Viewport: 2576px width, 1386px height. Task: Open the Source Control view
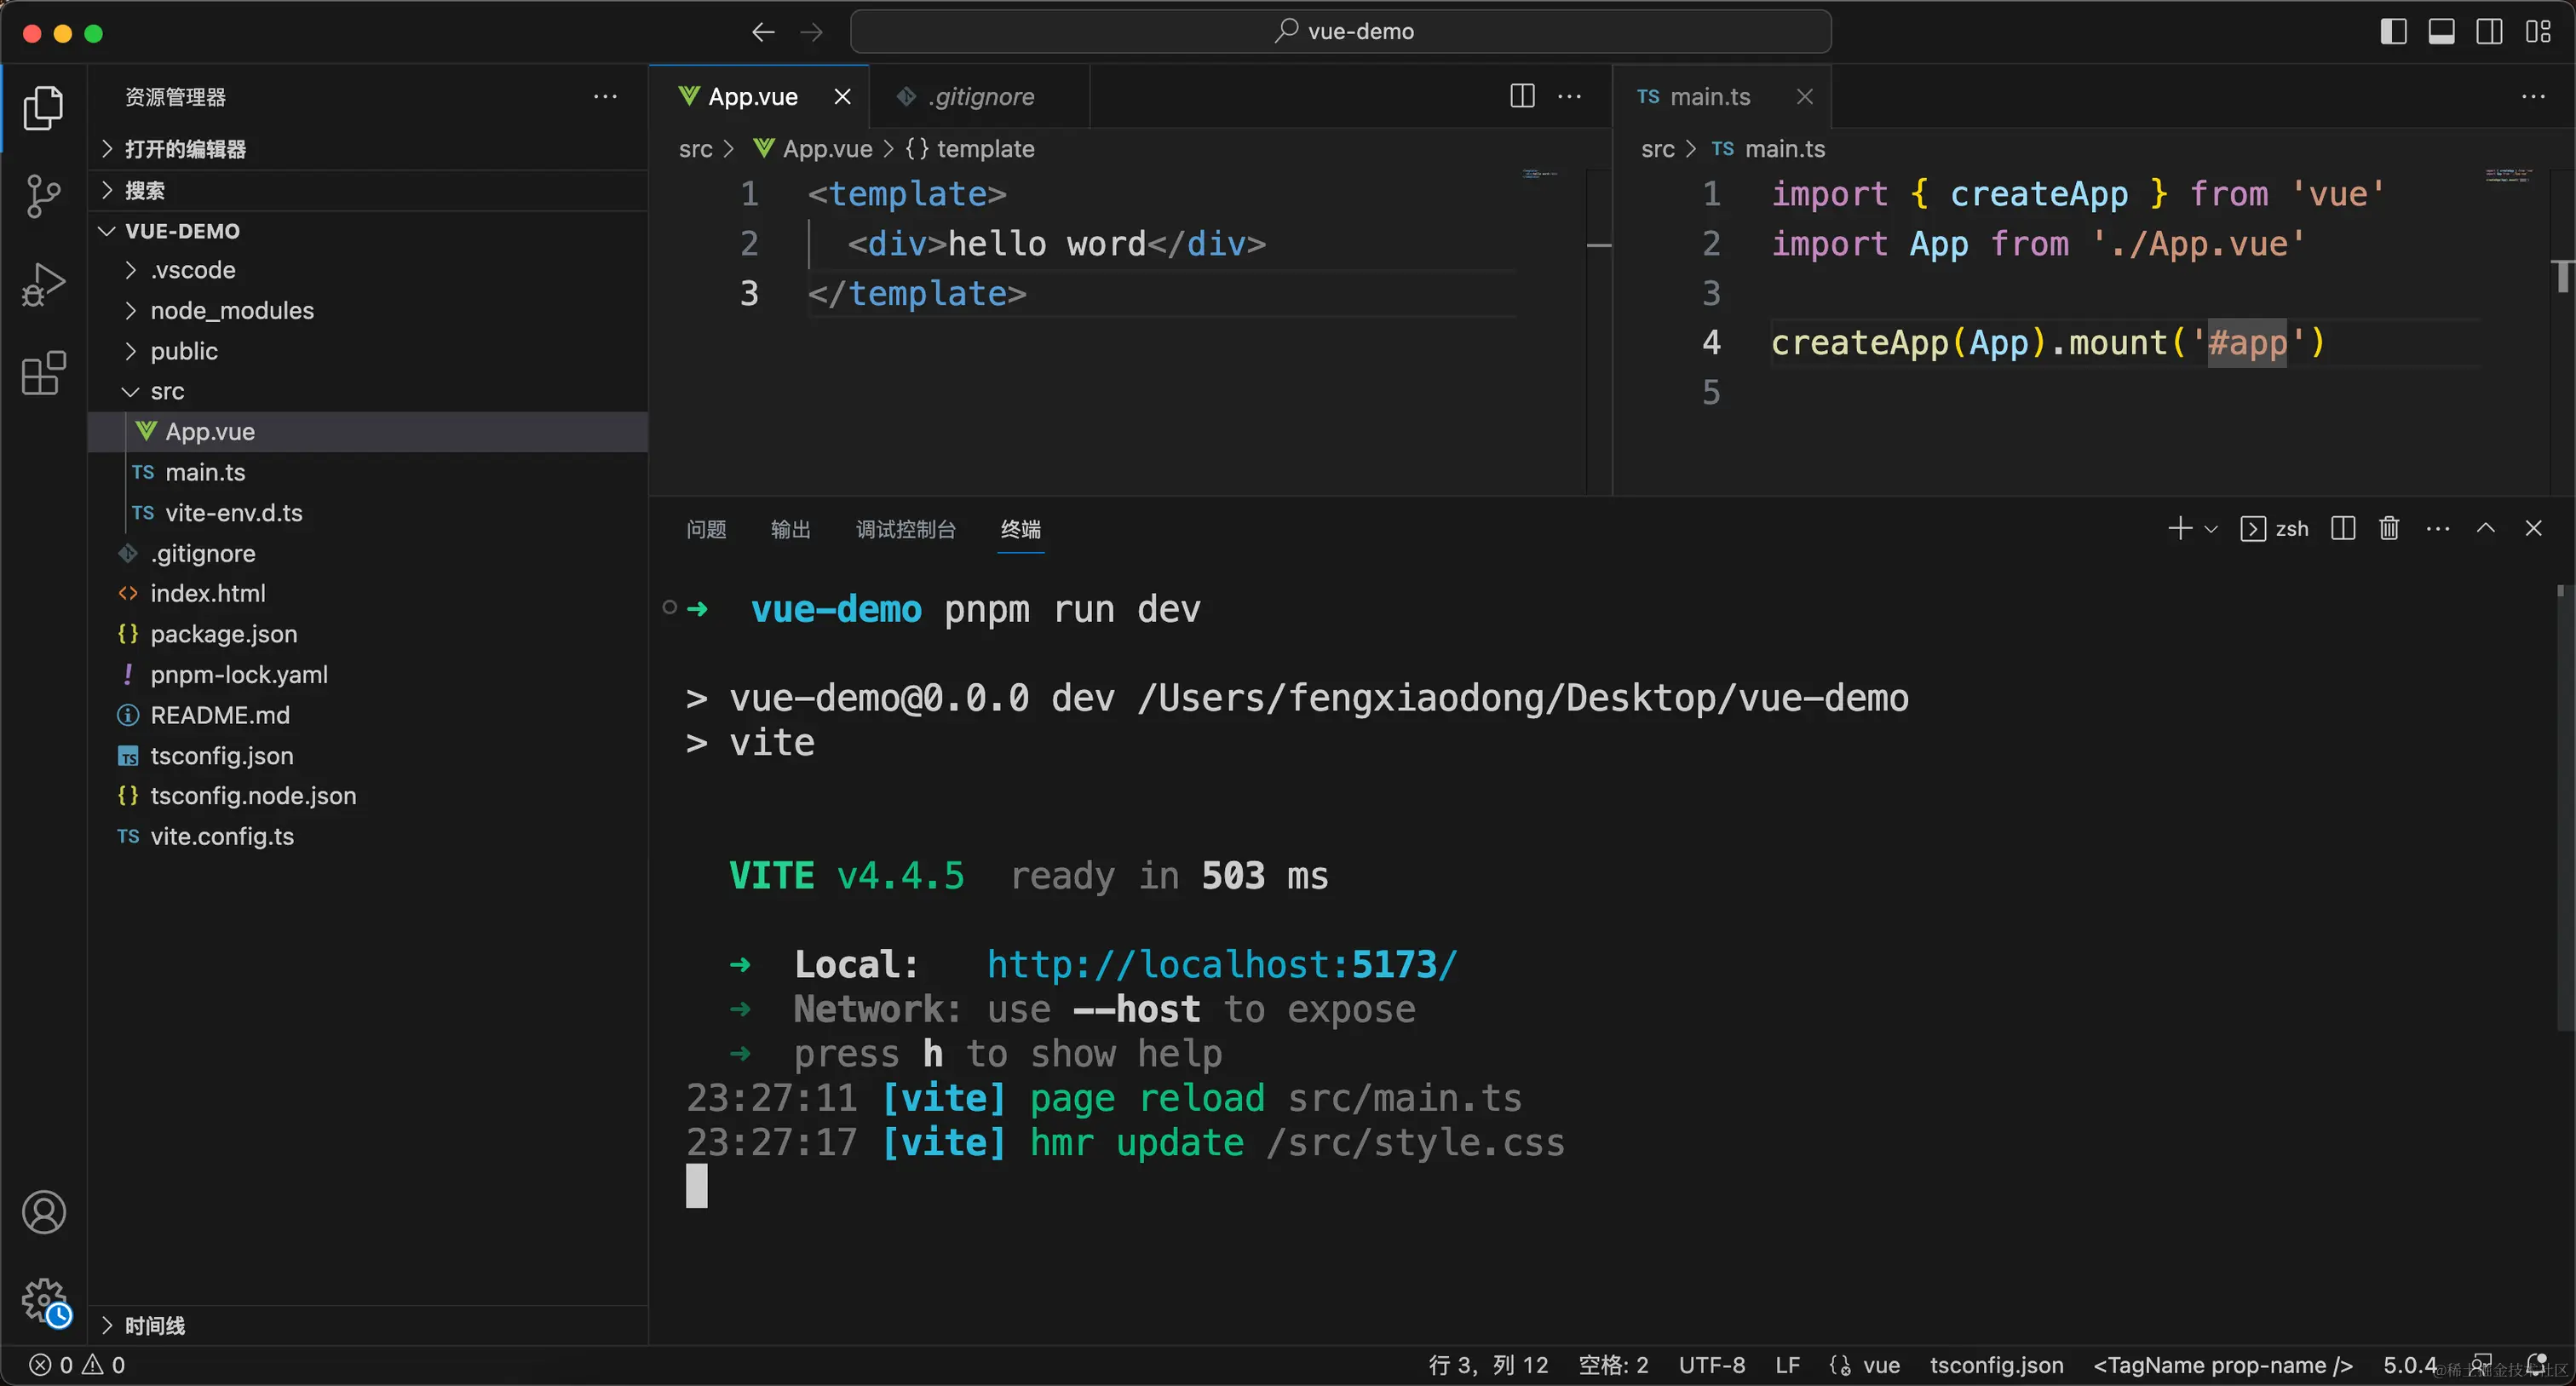(x=43, y=196)
